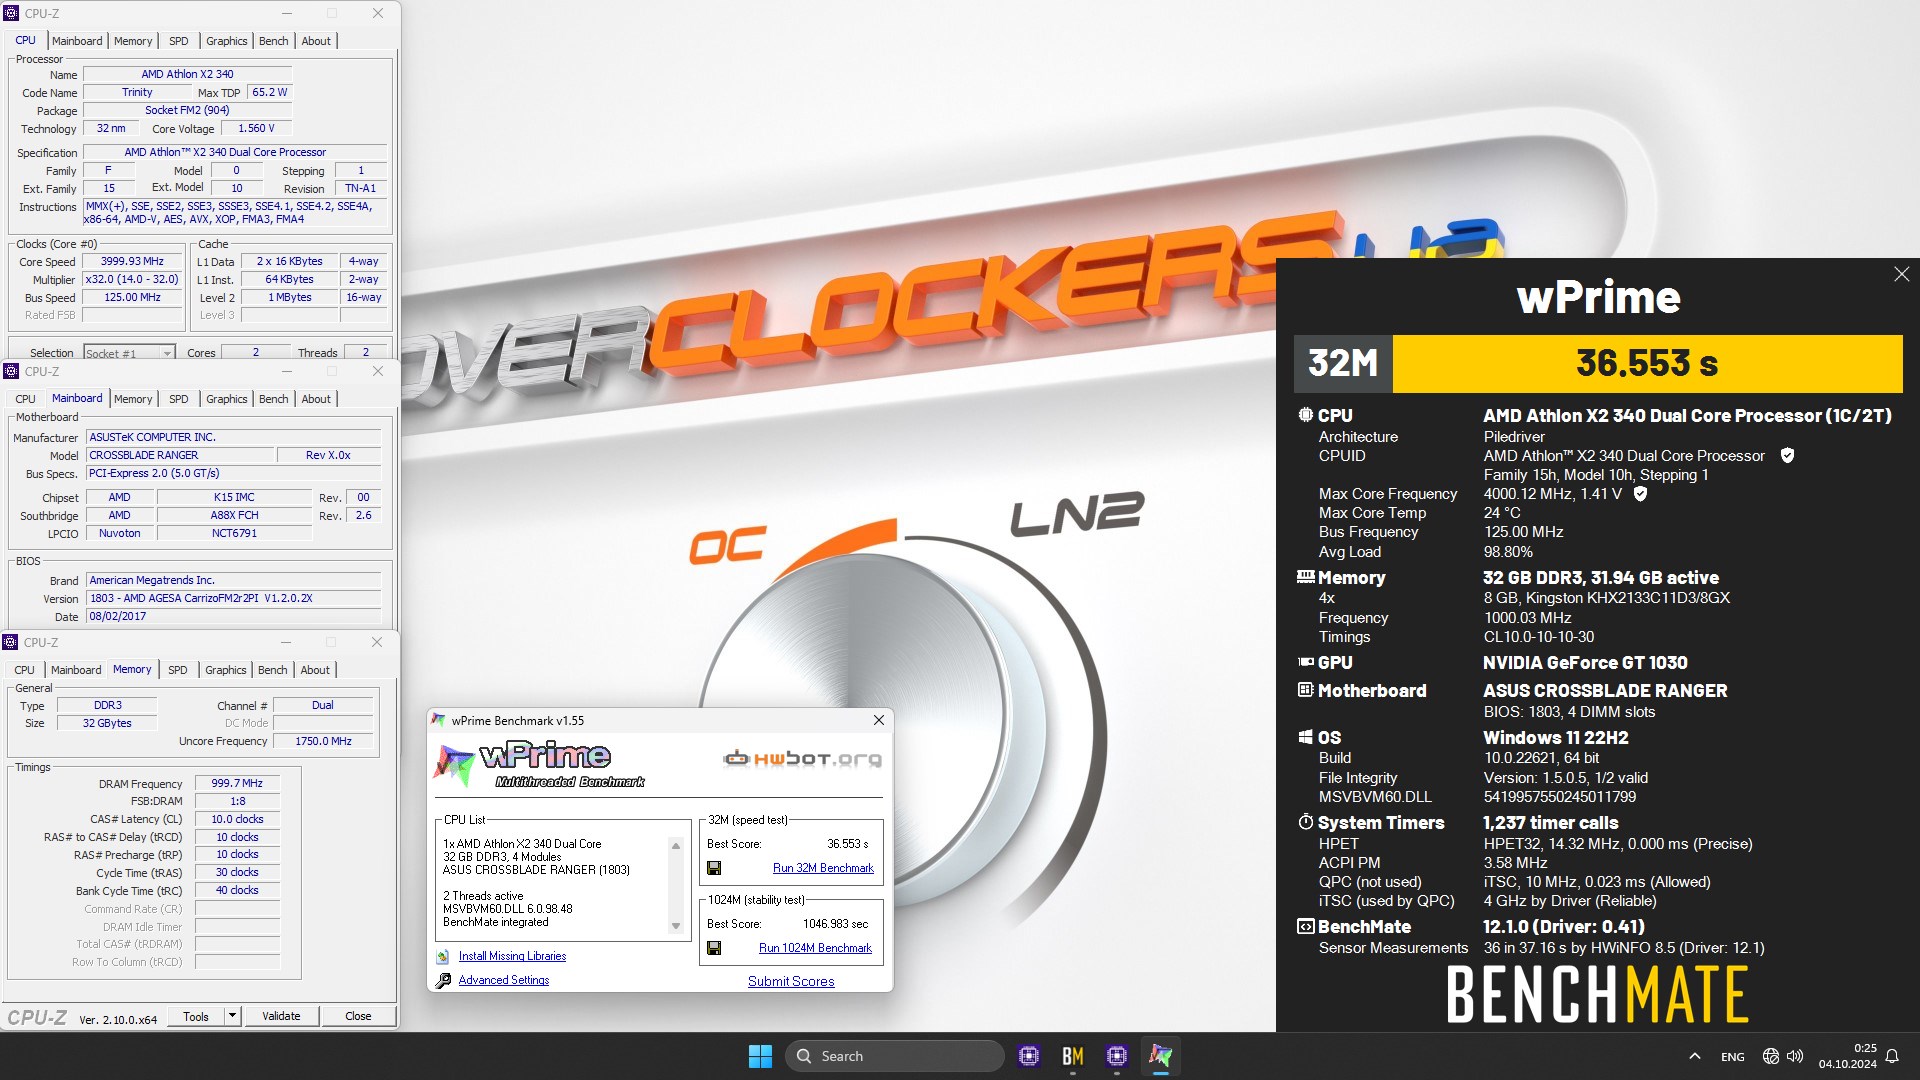This screenshot has height=1080, width=1920.
Task: Click Submit Scores link
Action: pos(791,981)
